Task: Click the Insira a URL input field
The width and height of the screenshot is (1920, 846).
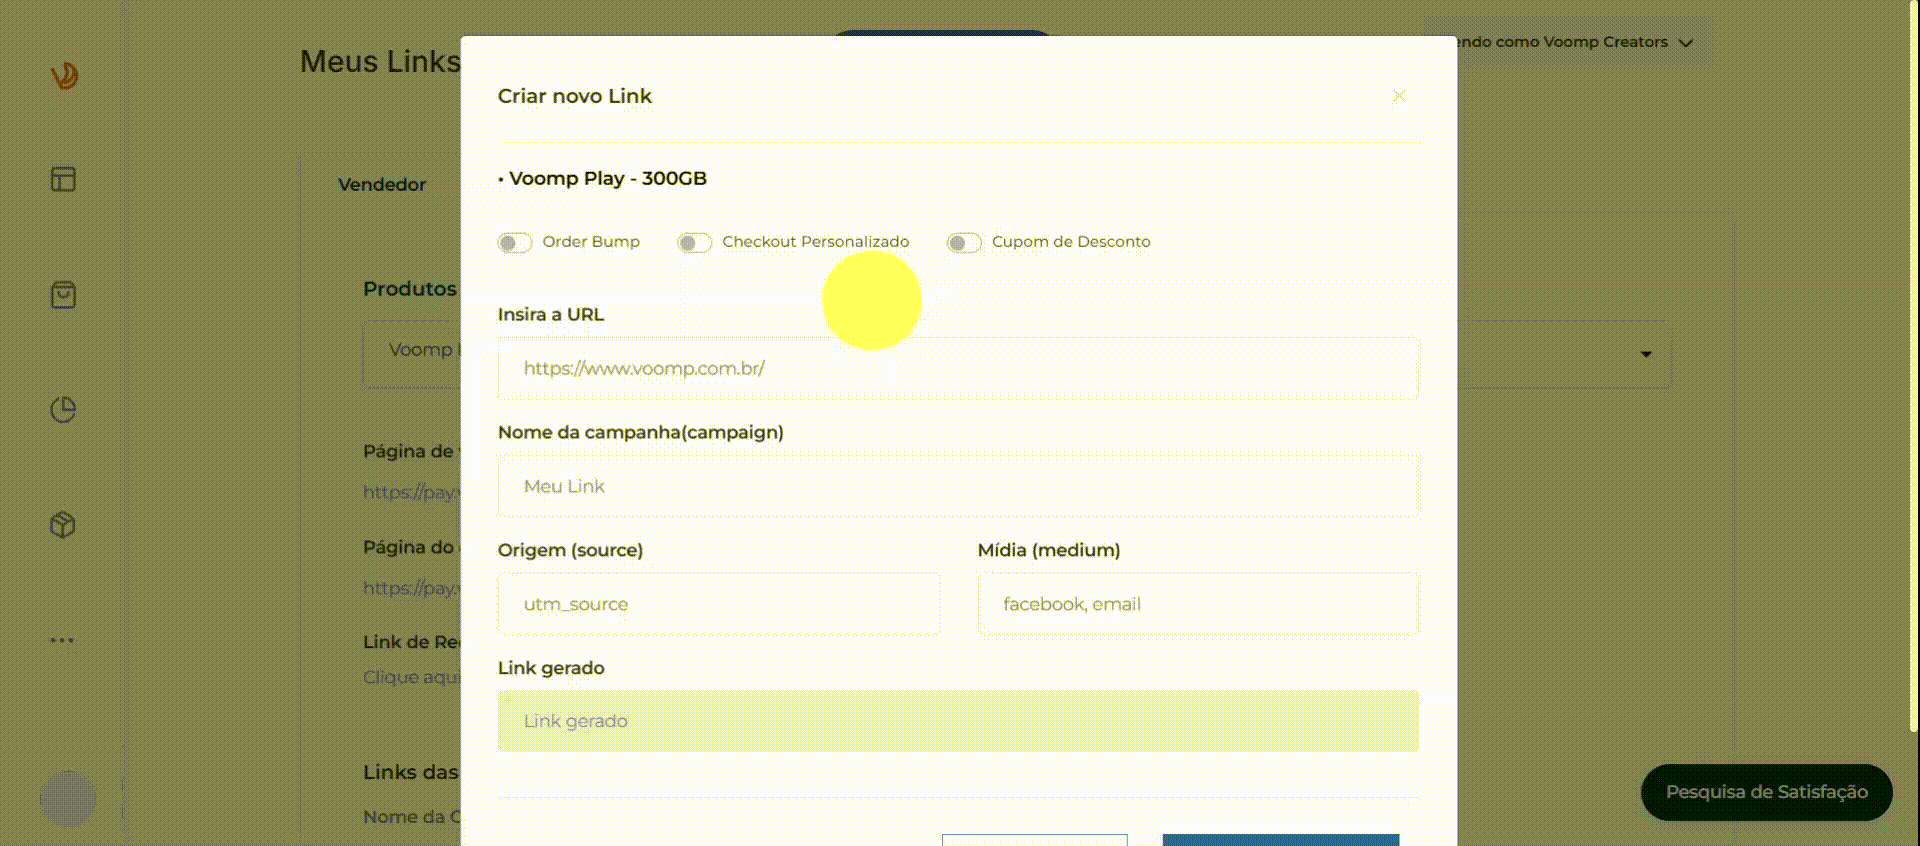Action: [958, 368]
